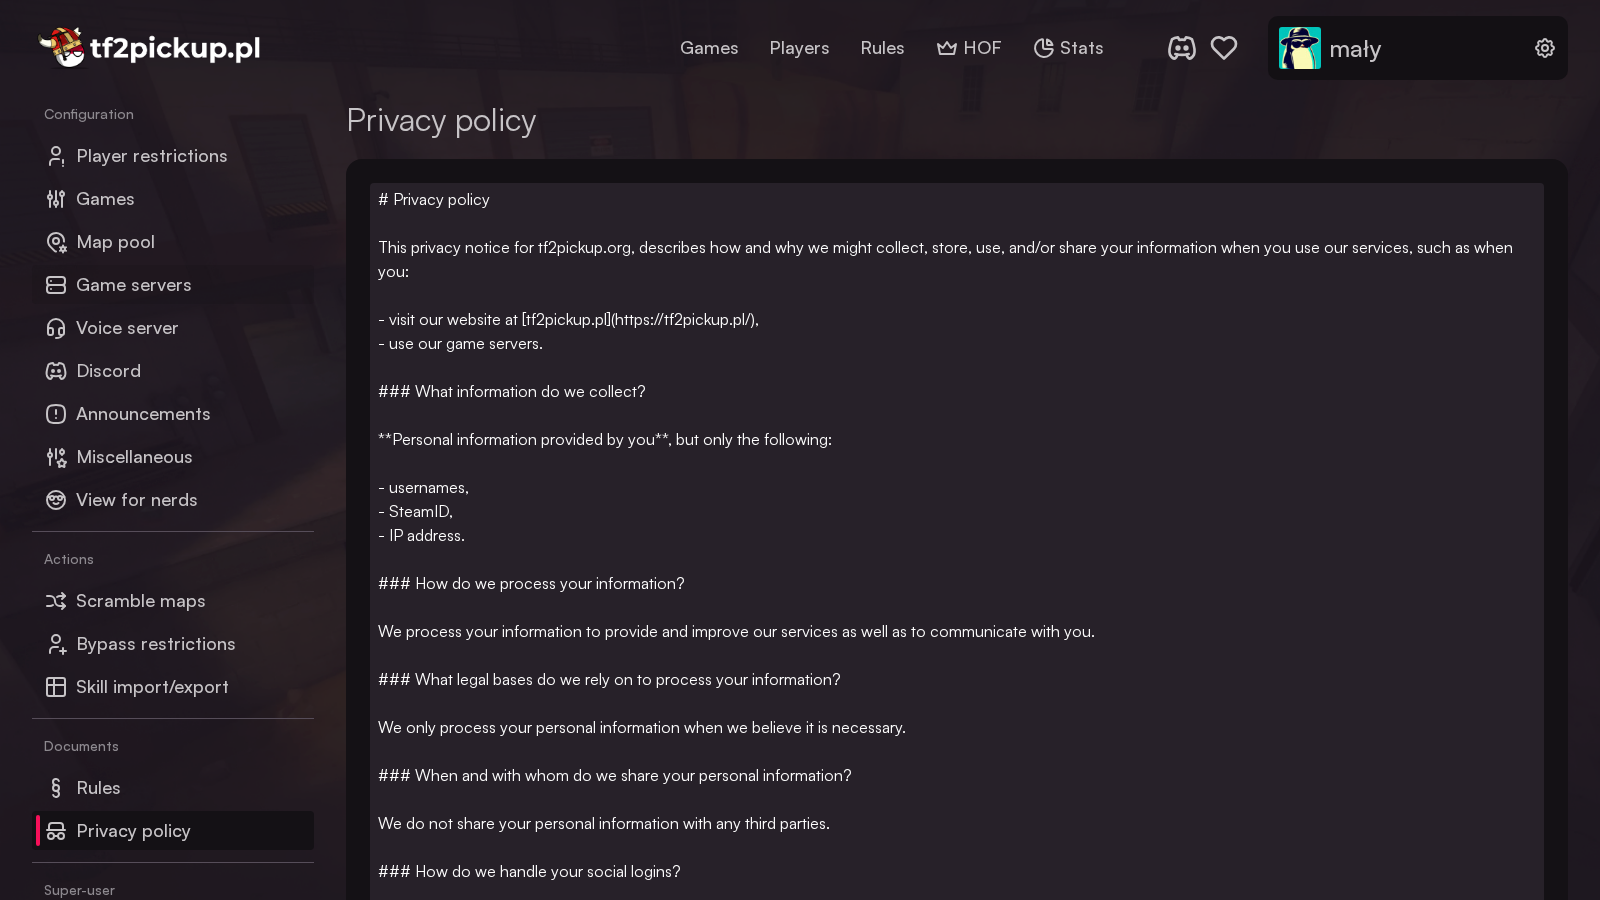
Task: Click the heart donation icon
Action: 1224,47
